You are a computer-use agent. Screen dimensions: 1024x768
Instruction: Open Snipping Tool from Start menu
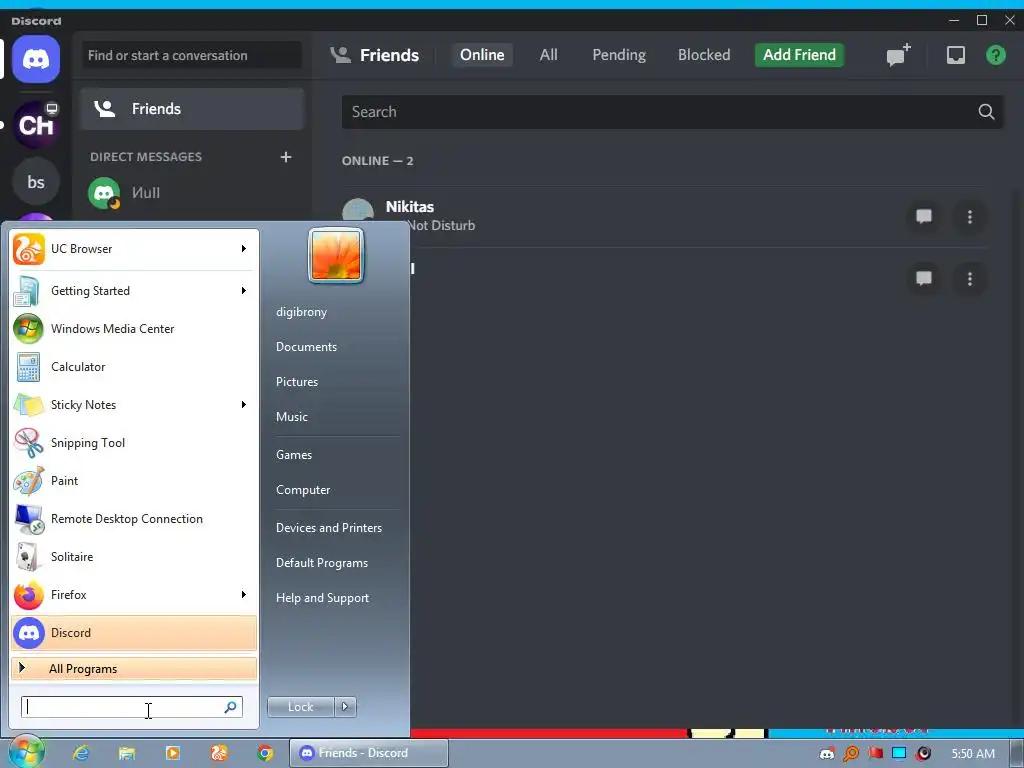click(x=134, y=443)
